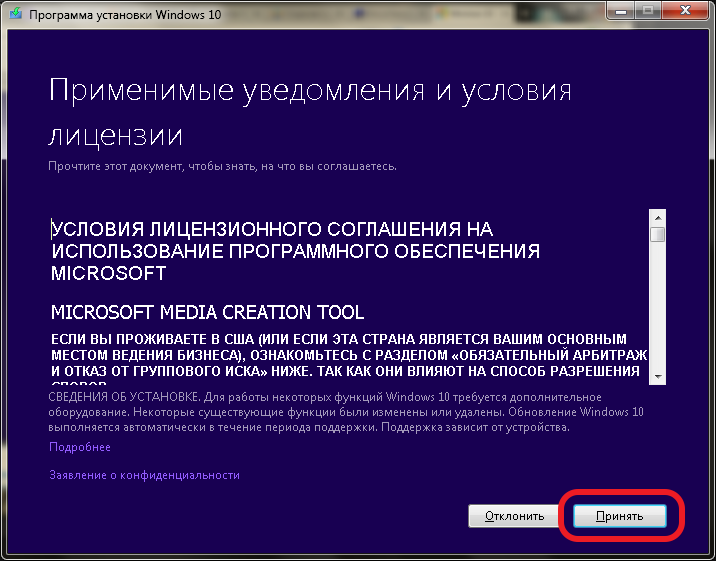Image resolution: width=716 pixels, height=561 pixels.
Task: Click the 'ЕСЛИ ВЫ ПРОЖИВАЕТЕ В США' paragraph
Action: [348, 355]
